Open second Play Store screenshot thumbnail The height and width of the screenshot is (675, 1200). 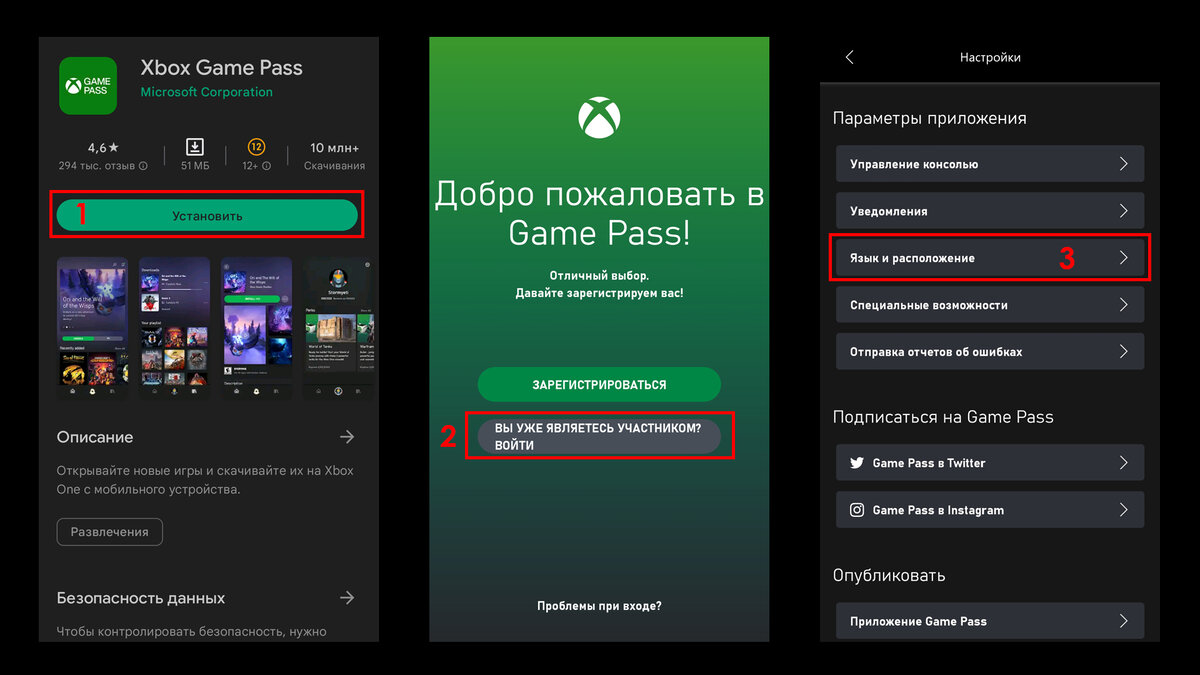(x=174, y=329)
